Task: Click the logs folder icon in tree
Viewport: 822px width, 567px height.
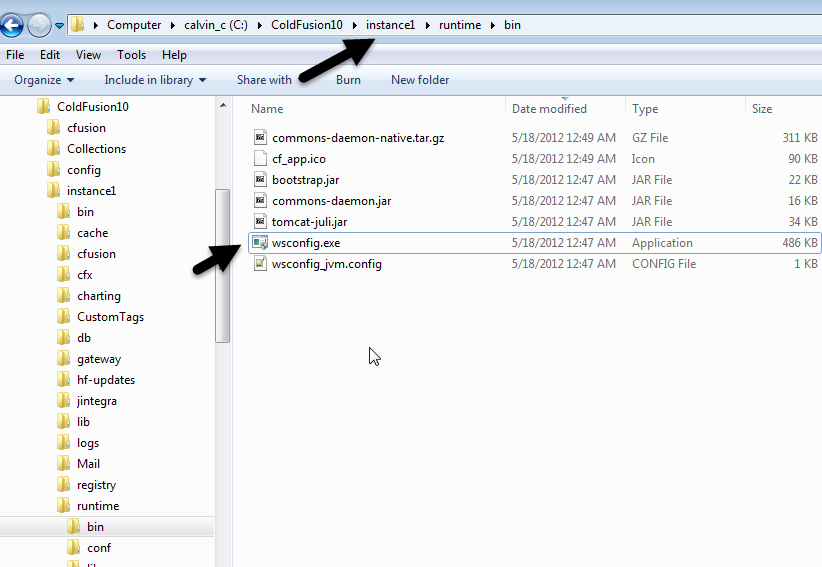Action: 63,442
